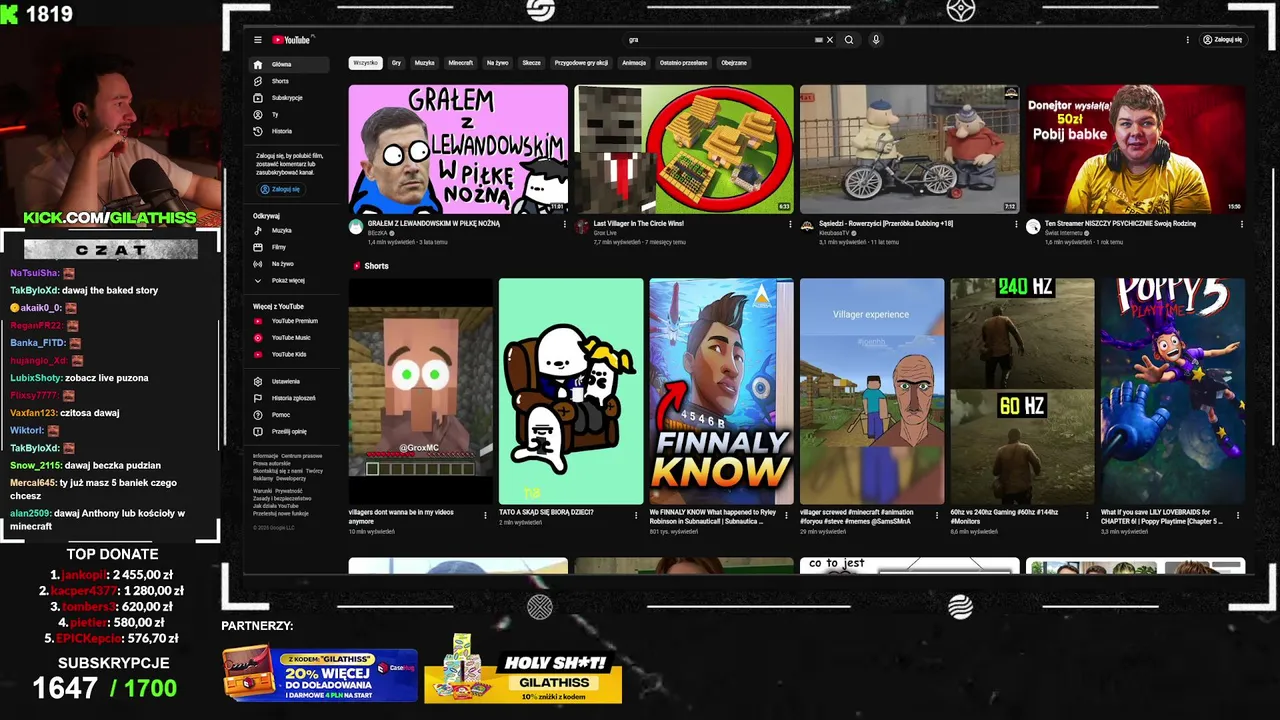Open the FINALLY KNOW Subnautica short

(721, 391)
